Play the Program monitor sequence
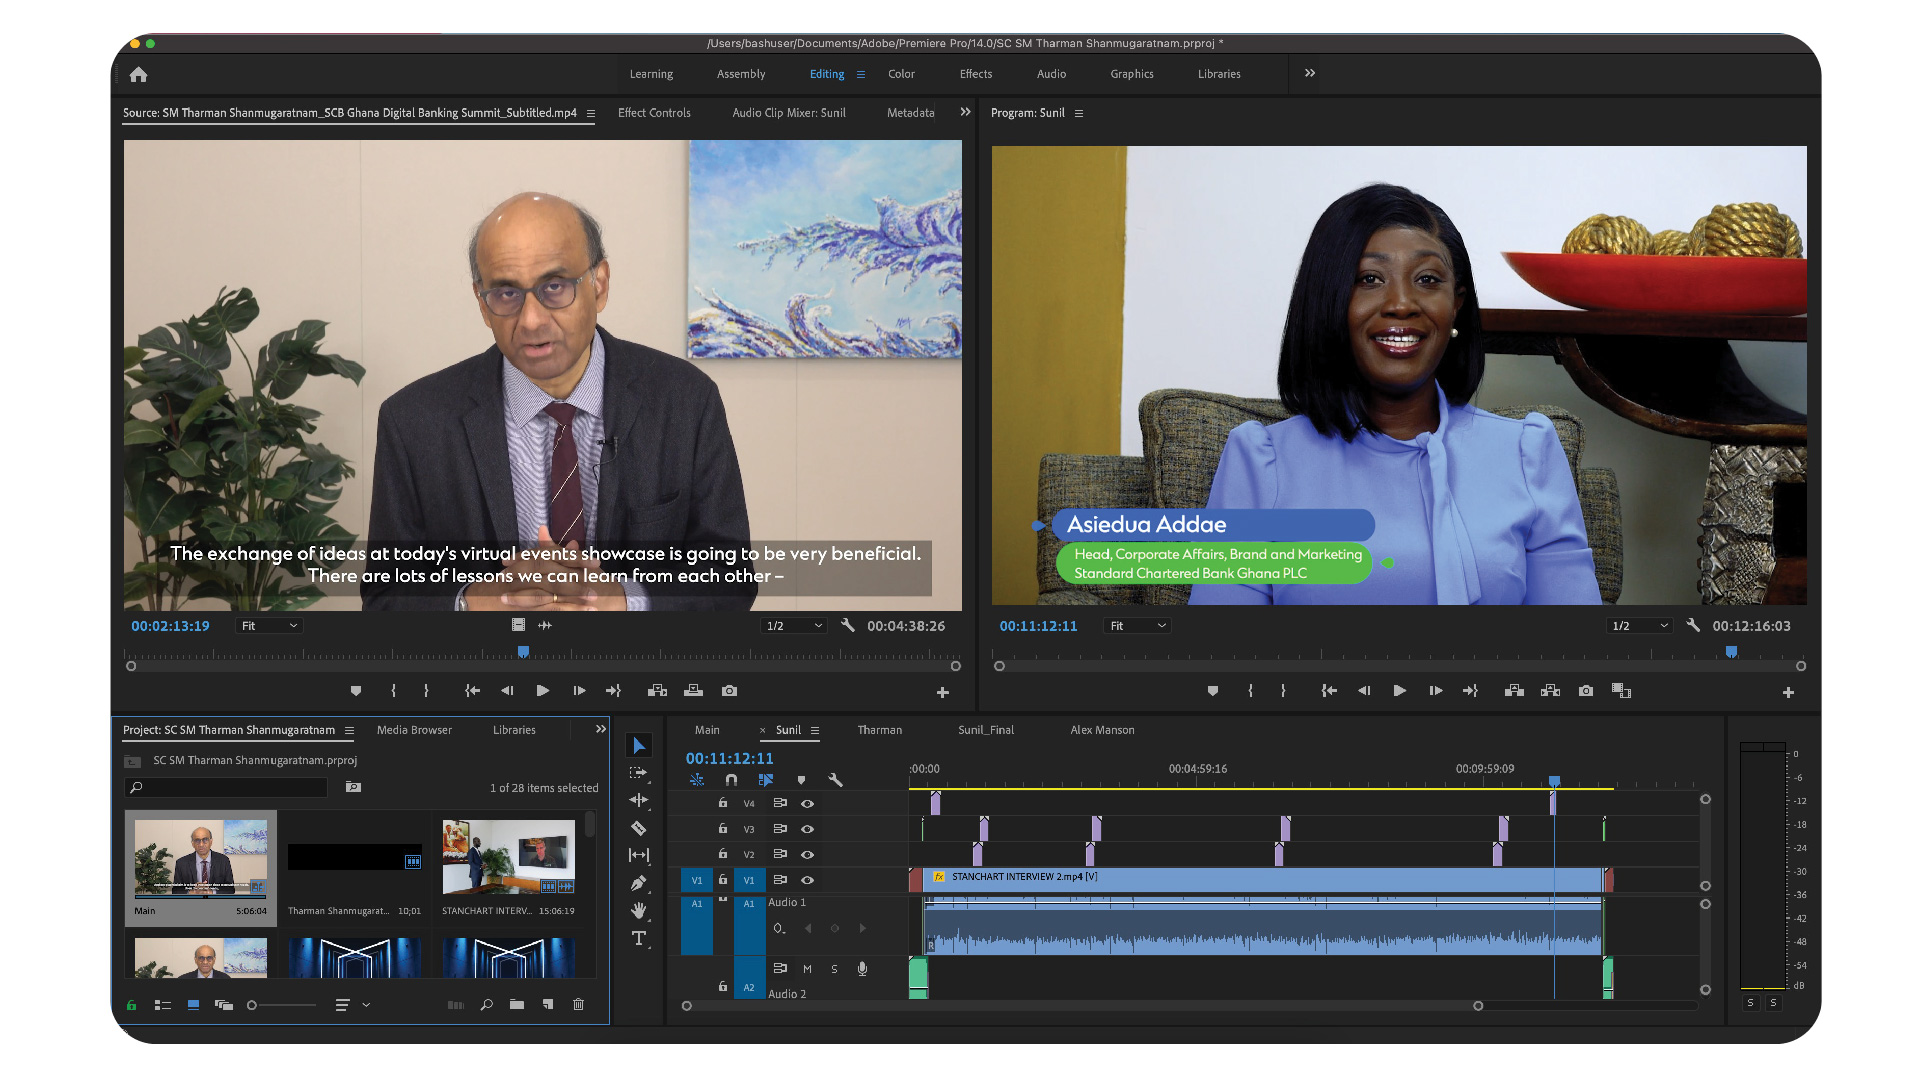 pyautogui.click(x=1400, y=691)
